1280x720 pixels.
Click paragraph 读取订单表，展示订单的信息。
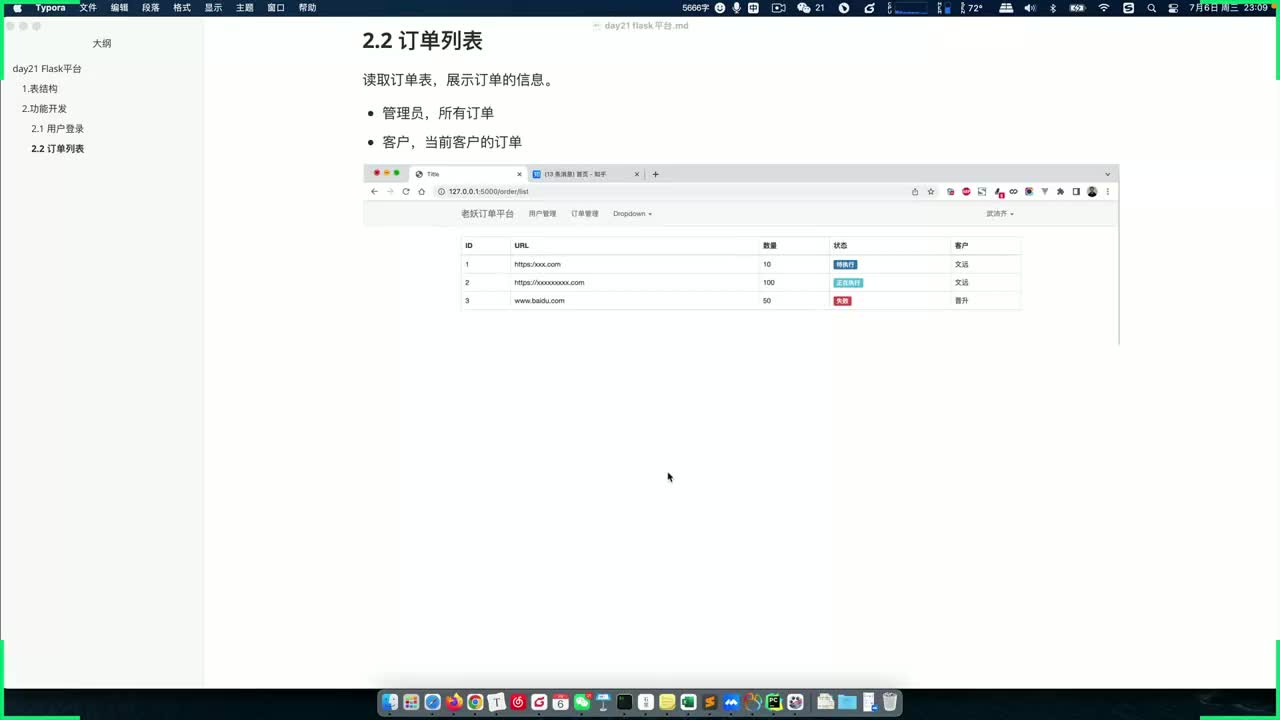click(x=458, y=80)
